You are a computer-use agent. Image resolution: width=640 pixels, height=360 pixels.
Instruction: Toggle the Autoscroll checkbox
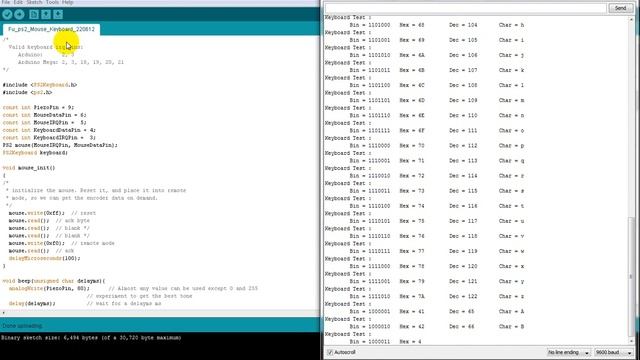(x=330, y=352)
